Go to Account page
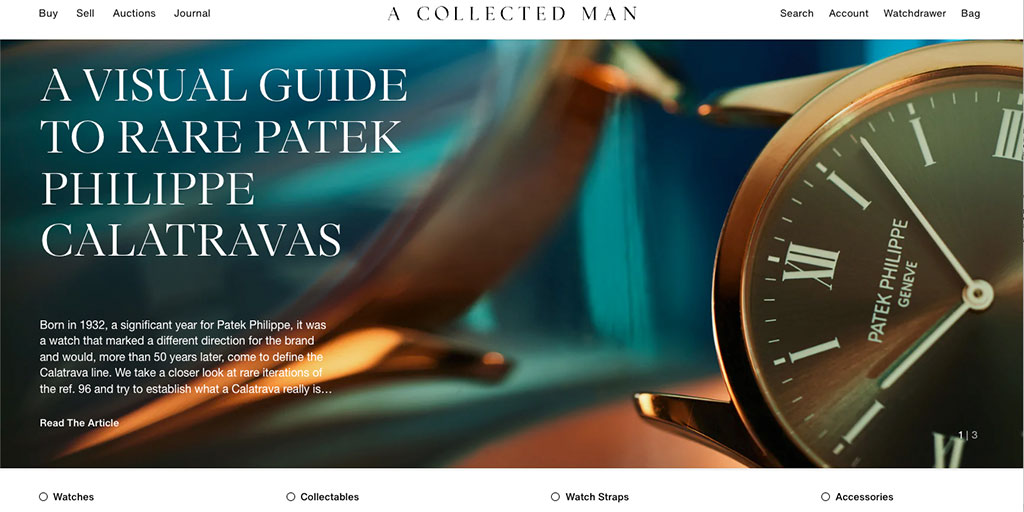1024x512 pixels. point(848,13)
